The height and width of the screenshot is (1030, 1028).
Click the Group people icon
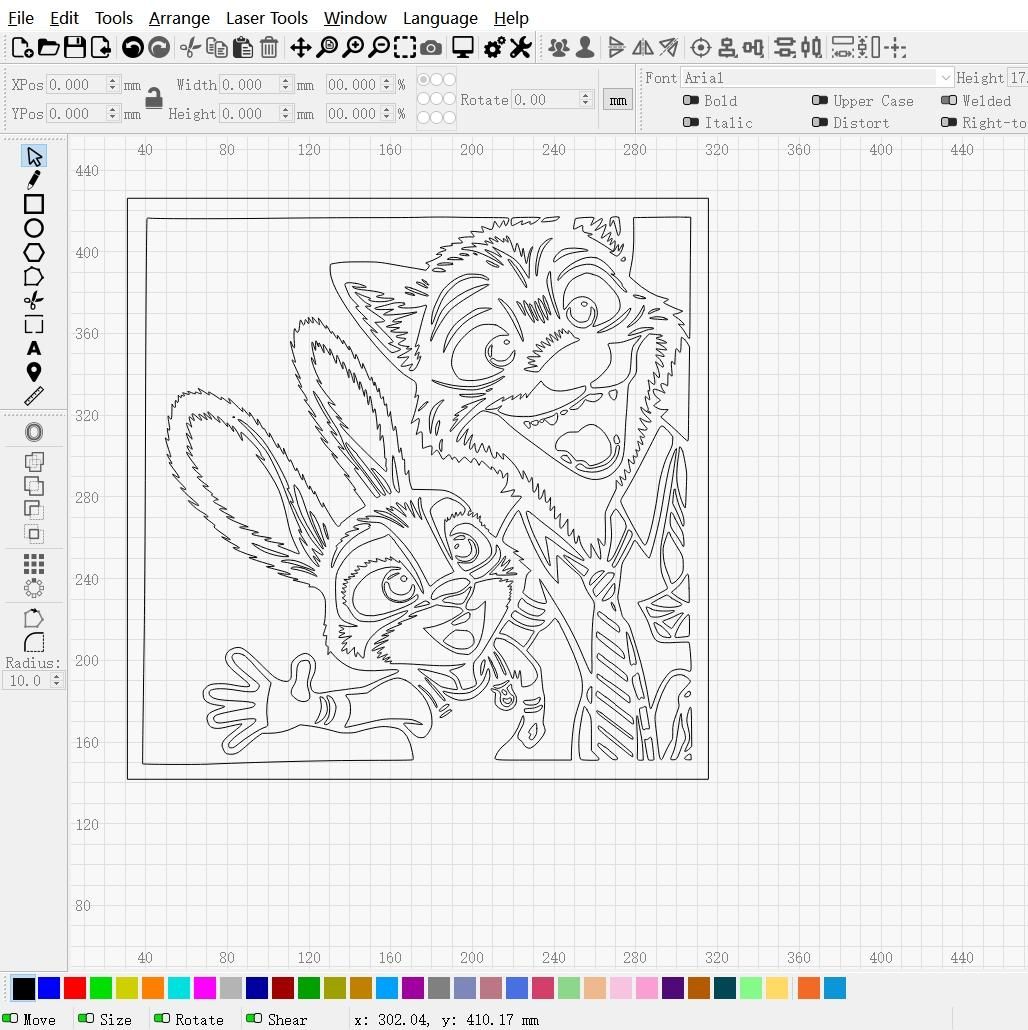[x=559, y=47]
